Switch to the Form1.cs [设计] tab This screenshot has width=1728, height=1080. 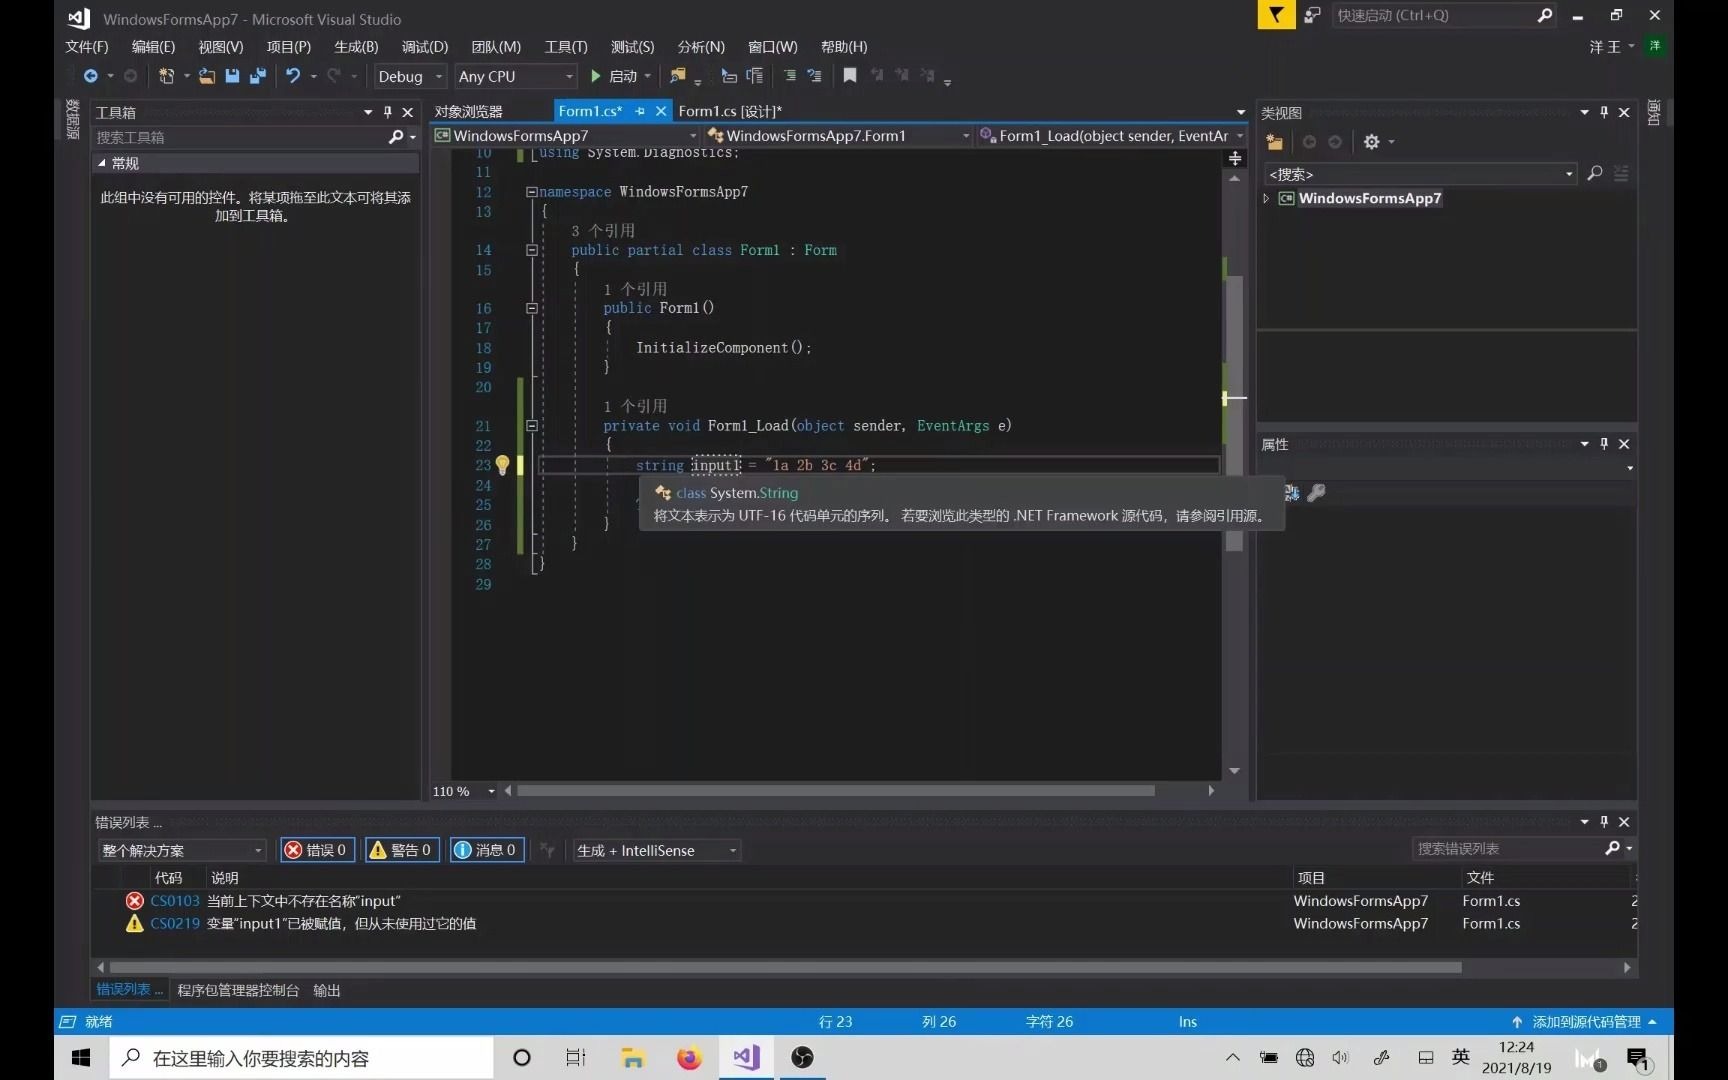[731, 111]
